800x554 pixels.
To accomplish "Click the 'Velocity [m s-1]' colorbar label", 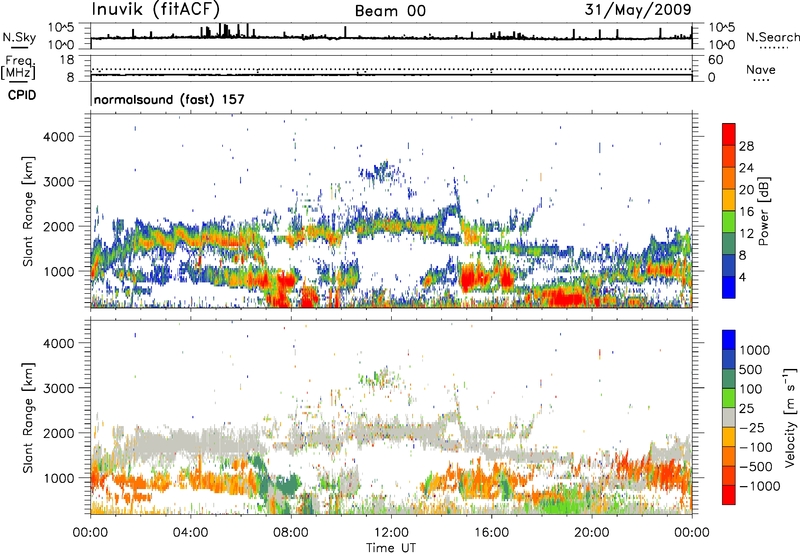I will [x=790, y=417].
